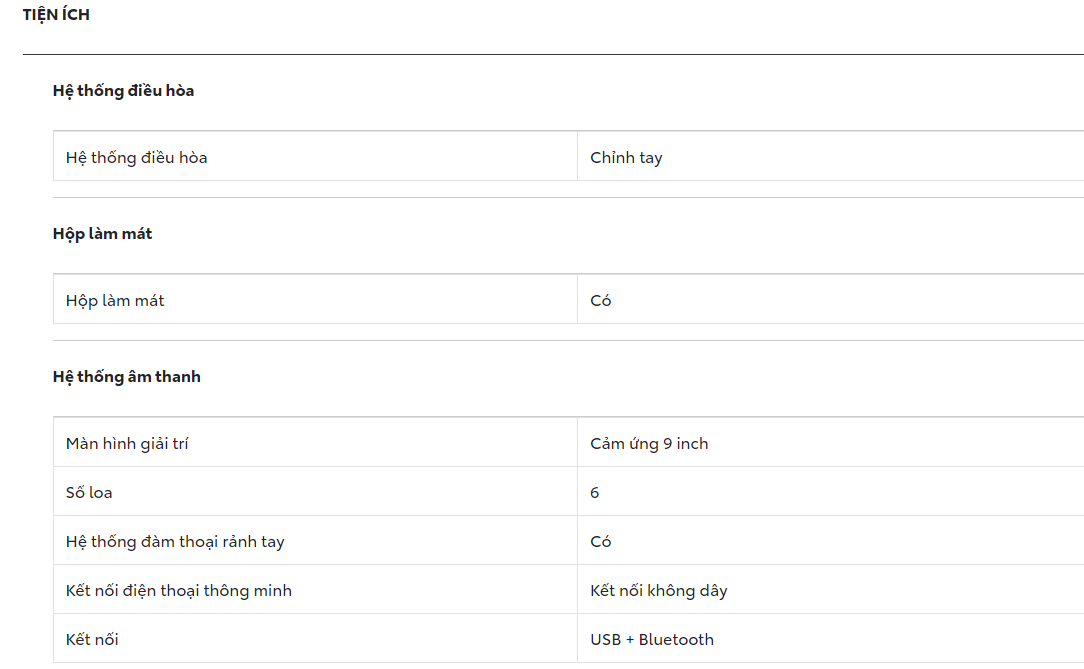
Task: Select the Kết nối điện thoại thông minh label
Action: [179, 591]
